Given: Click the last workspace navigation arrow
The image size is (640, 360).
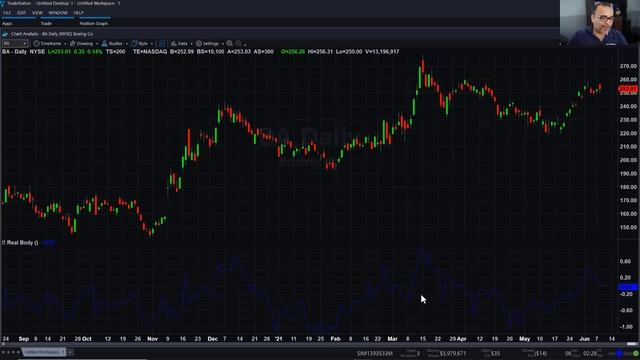Looking at the screenshot, I should [x=18, y=352].
